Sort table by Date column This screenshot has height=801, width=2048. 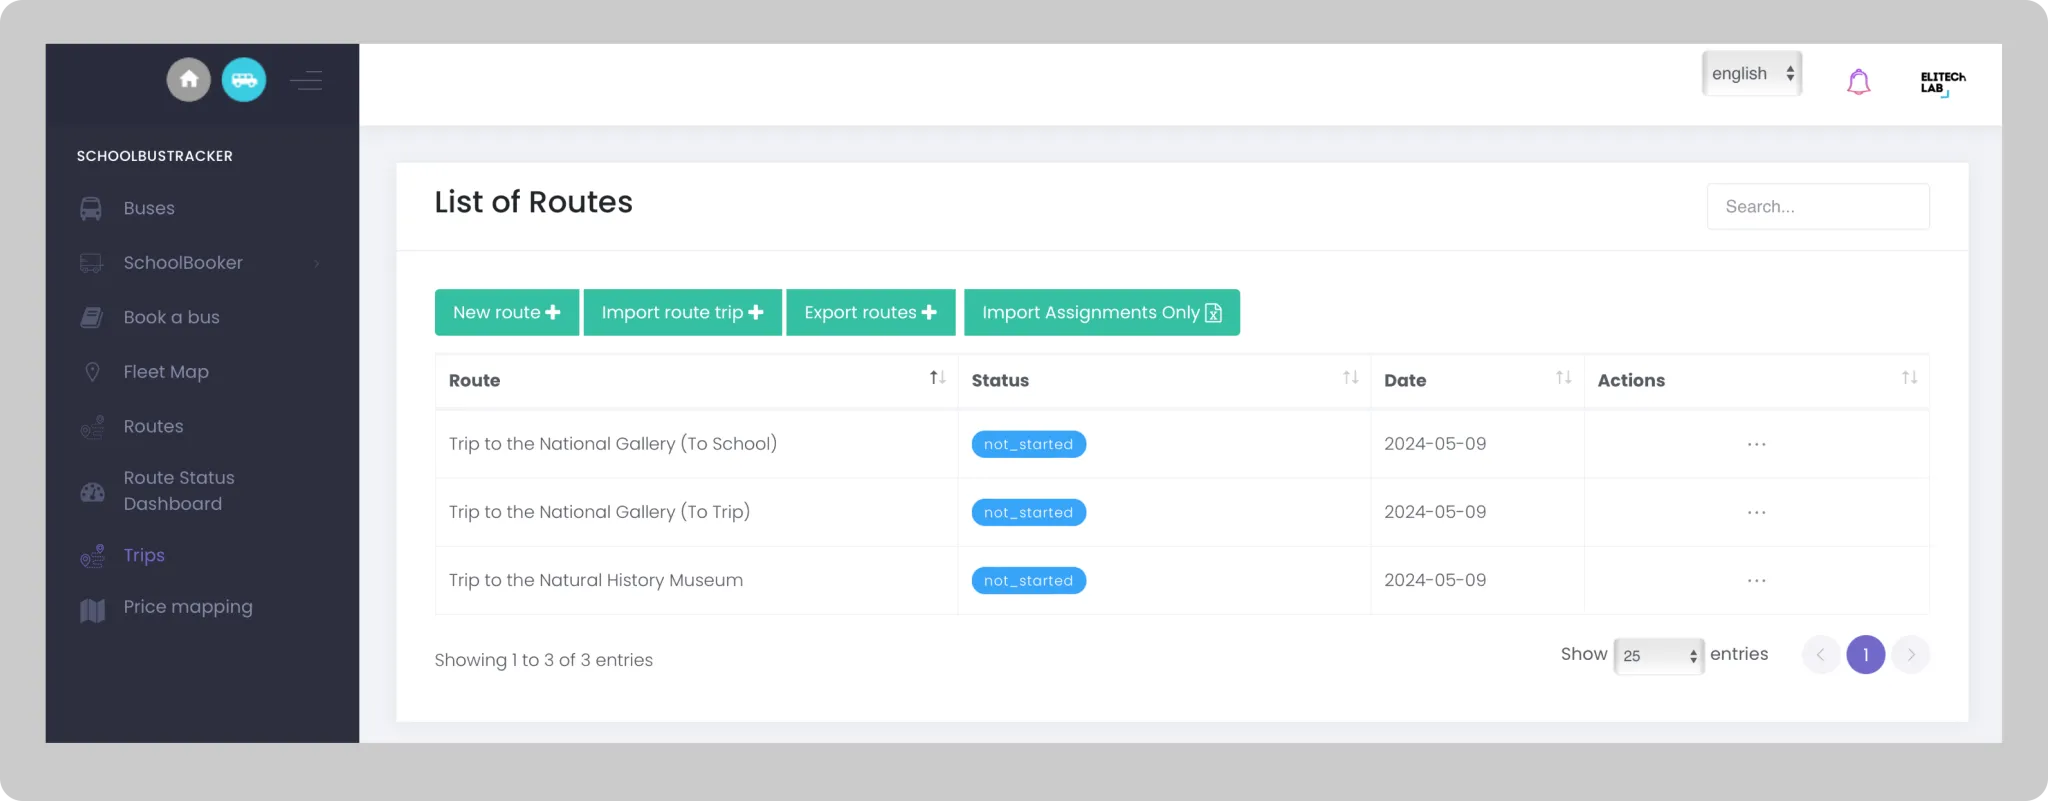[x=1563, y=378]
